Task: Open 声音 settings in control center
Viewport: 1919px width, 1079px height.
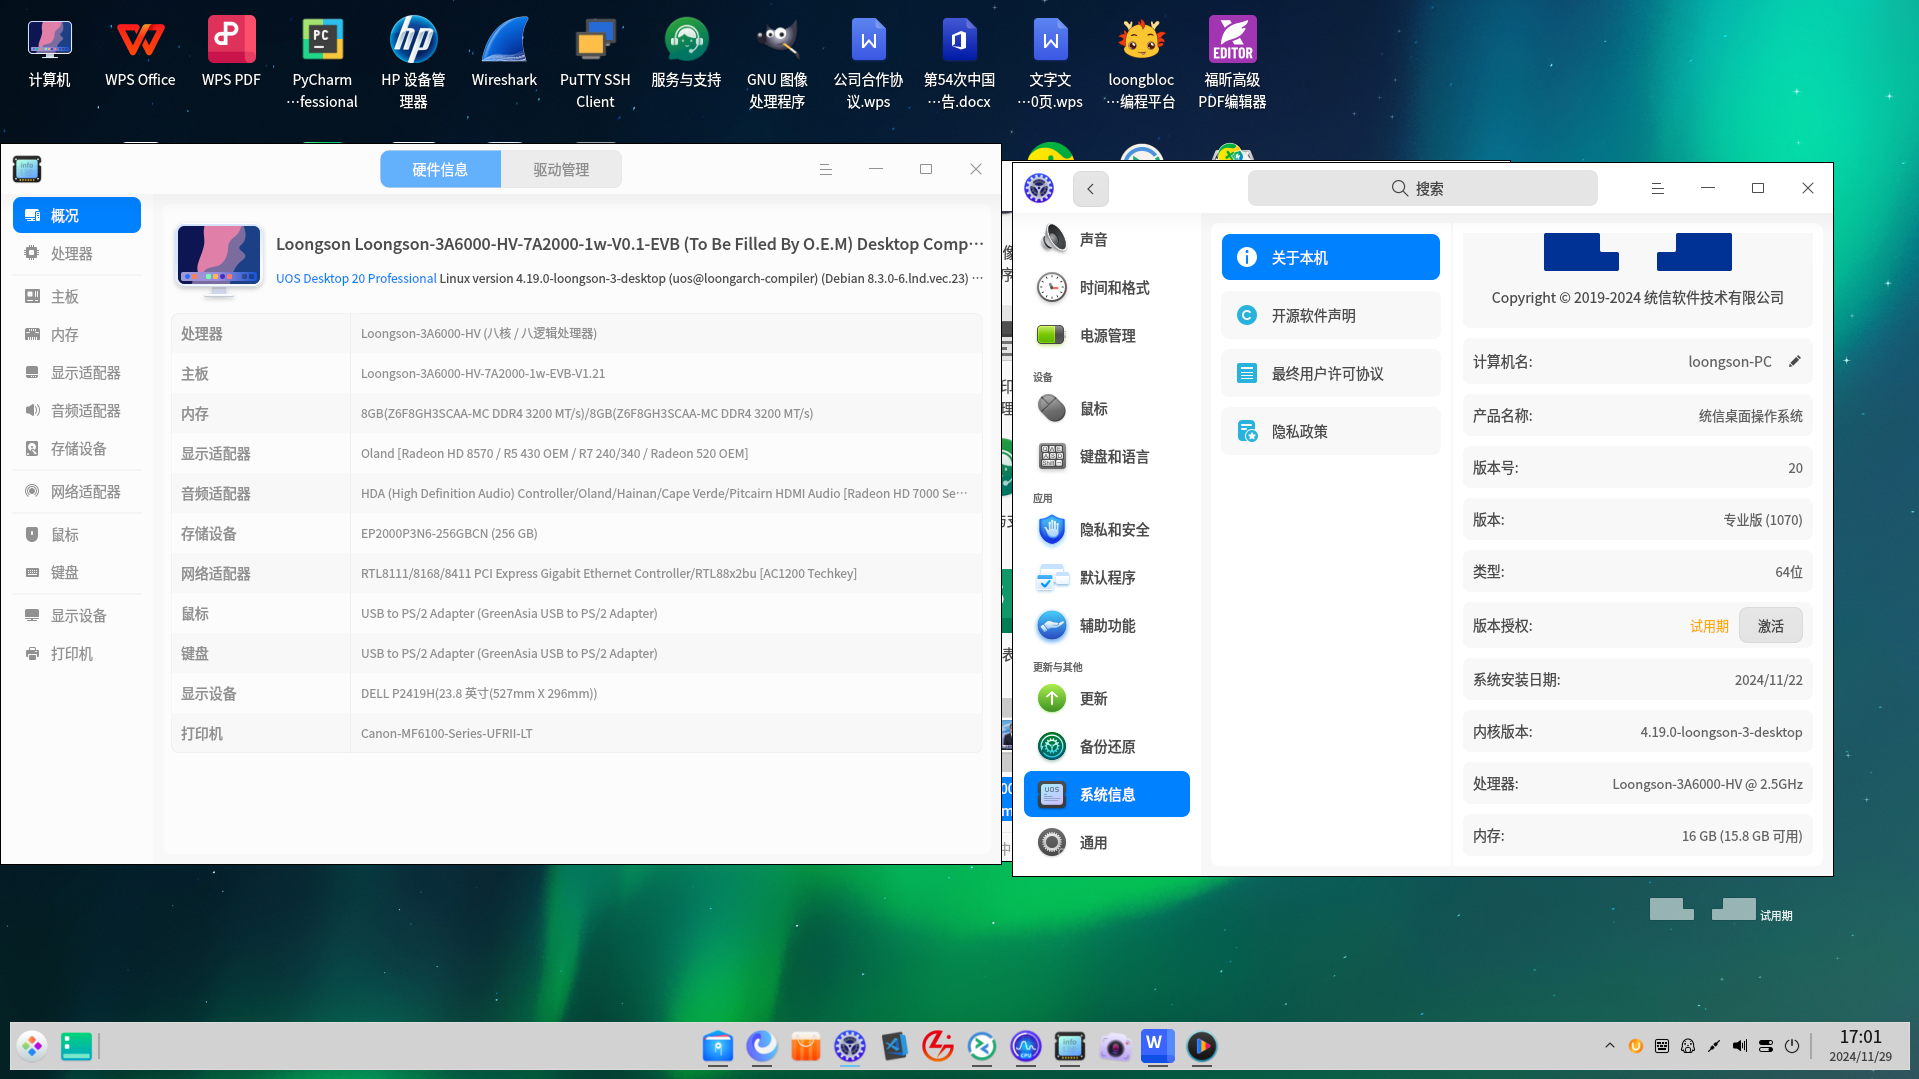Action: [1107, 239]
